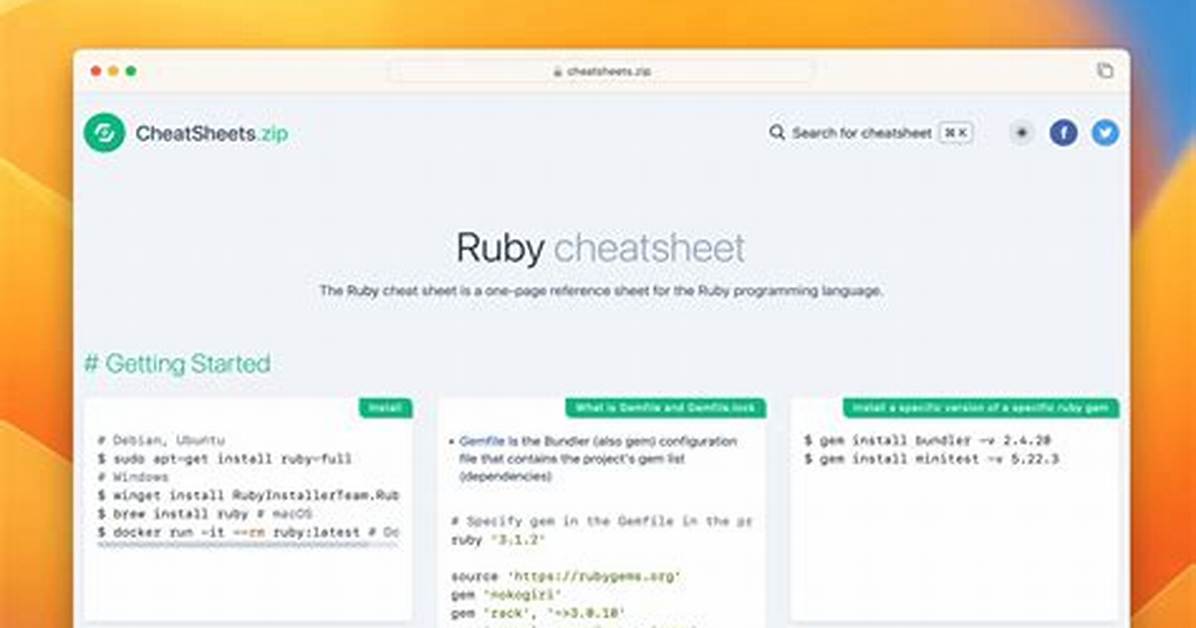The height and width of the screenshot is (628, 1196).
Task: Click the one-page reference sheet description
Action: click(600, 291)
